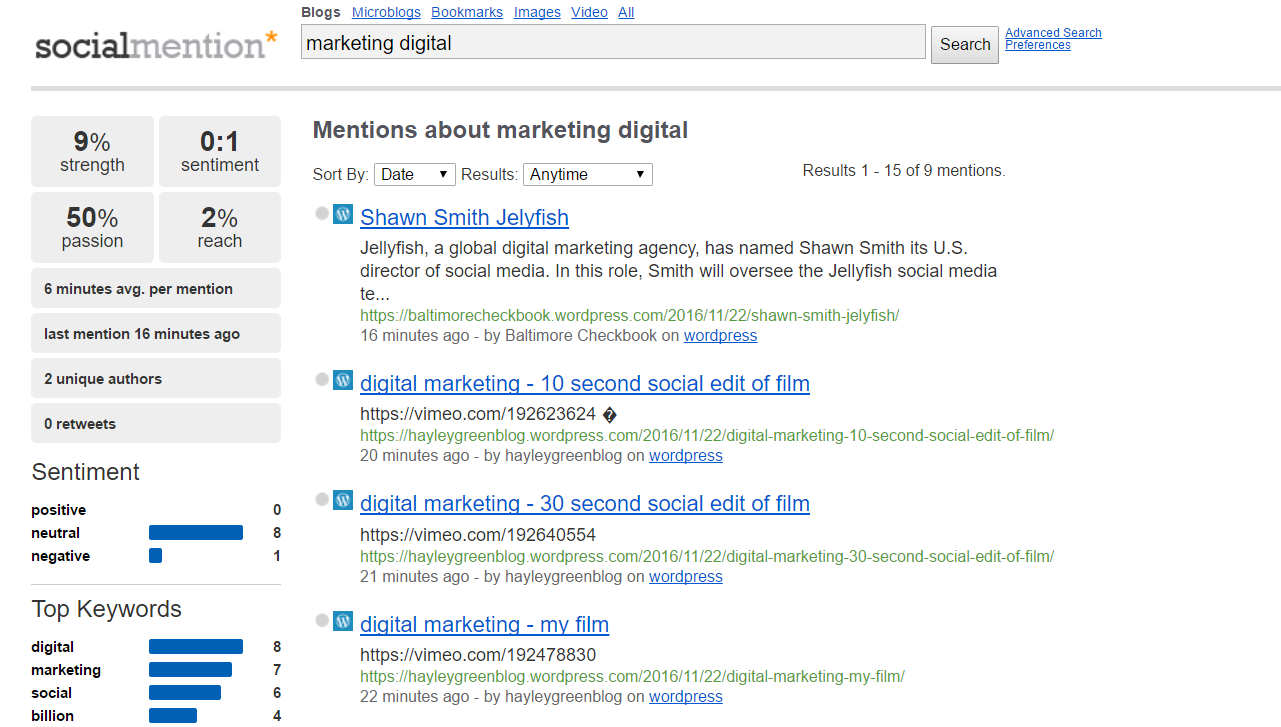Open digital marketing - 10 second social edit title

coord(585,383)
